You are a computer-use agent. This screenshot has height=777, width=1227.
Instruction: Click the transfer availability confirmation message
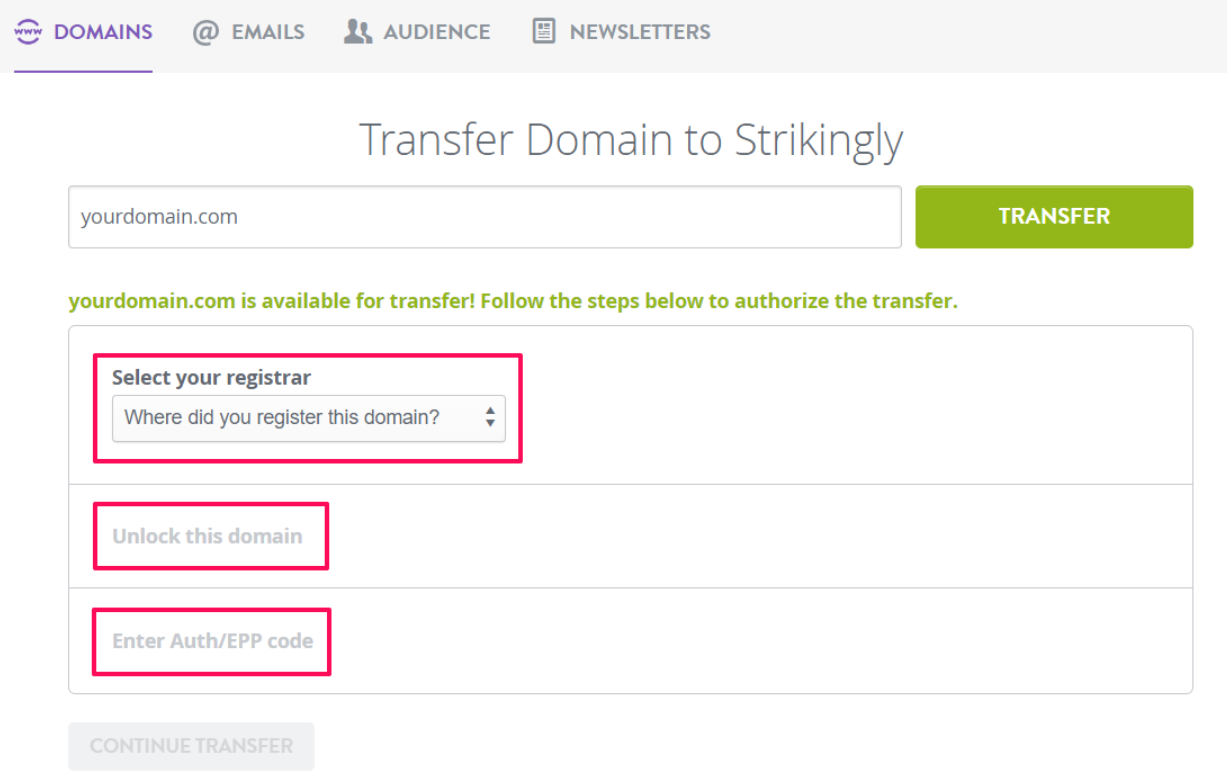[x=512, y=300]
